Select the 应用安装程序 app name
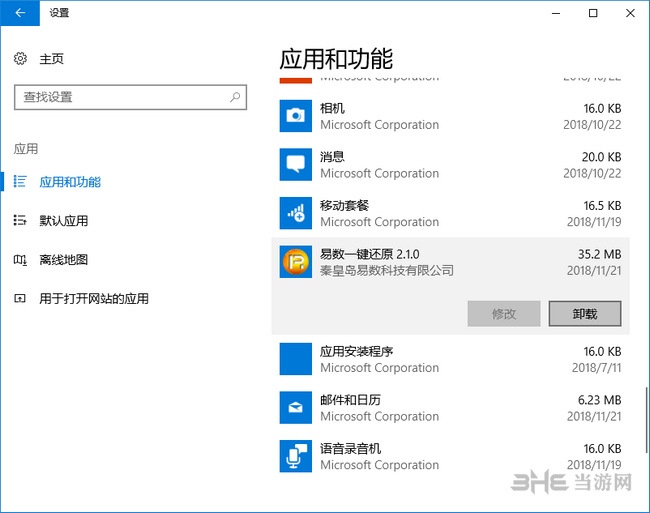 [x=356, y=351]
